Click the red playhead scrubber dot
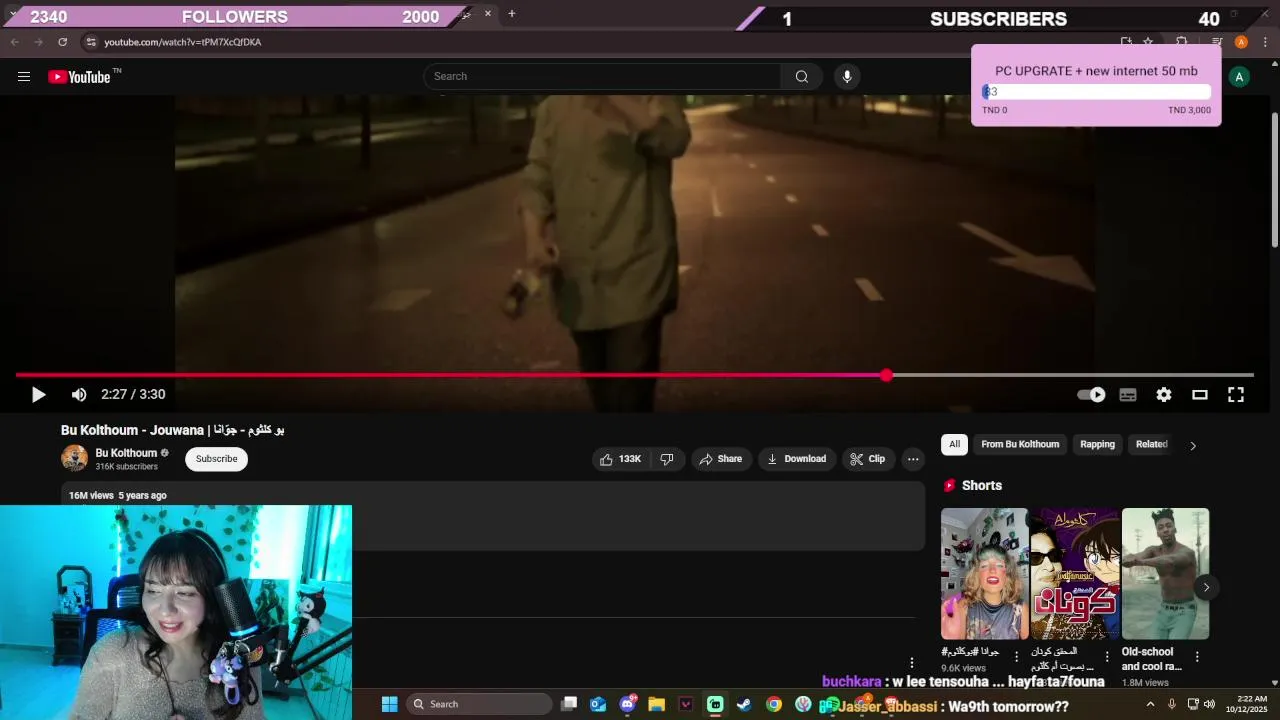The width and height of the screenshot is (1280, 720). pyautogui.click(x=886, y=375)
